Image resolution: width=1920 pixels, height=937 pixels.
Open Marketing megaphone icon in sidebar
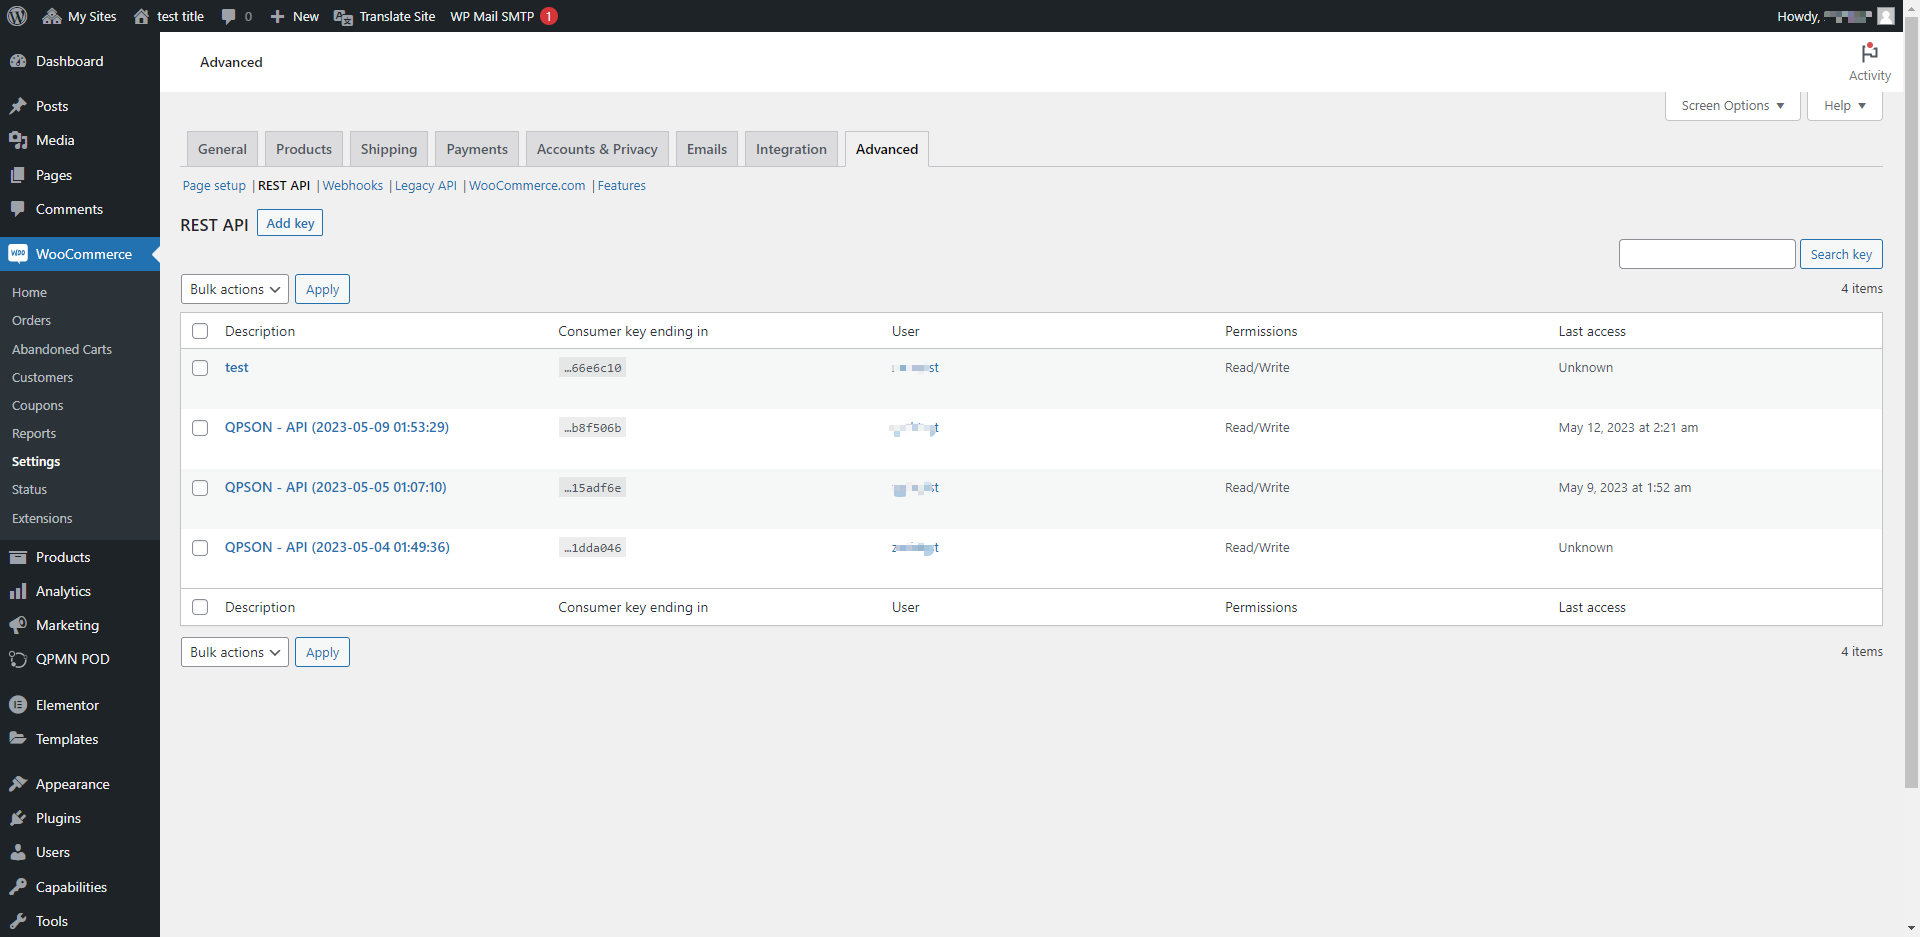18,625
